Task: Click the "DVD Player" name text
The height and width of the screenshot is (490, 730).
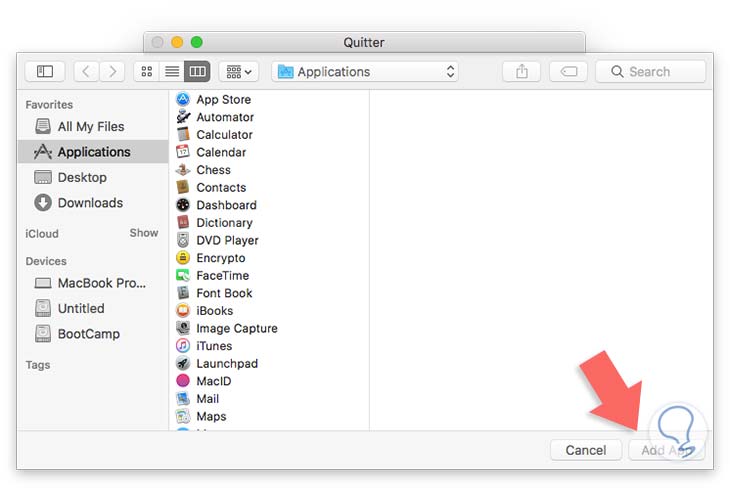Action: pos(227,240)
